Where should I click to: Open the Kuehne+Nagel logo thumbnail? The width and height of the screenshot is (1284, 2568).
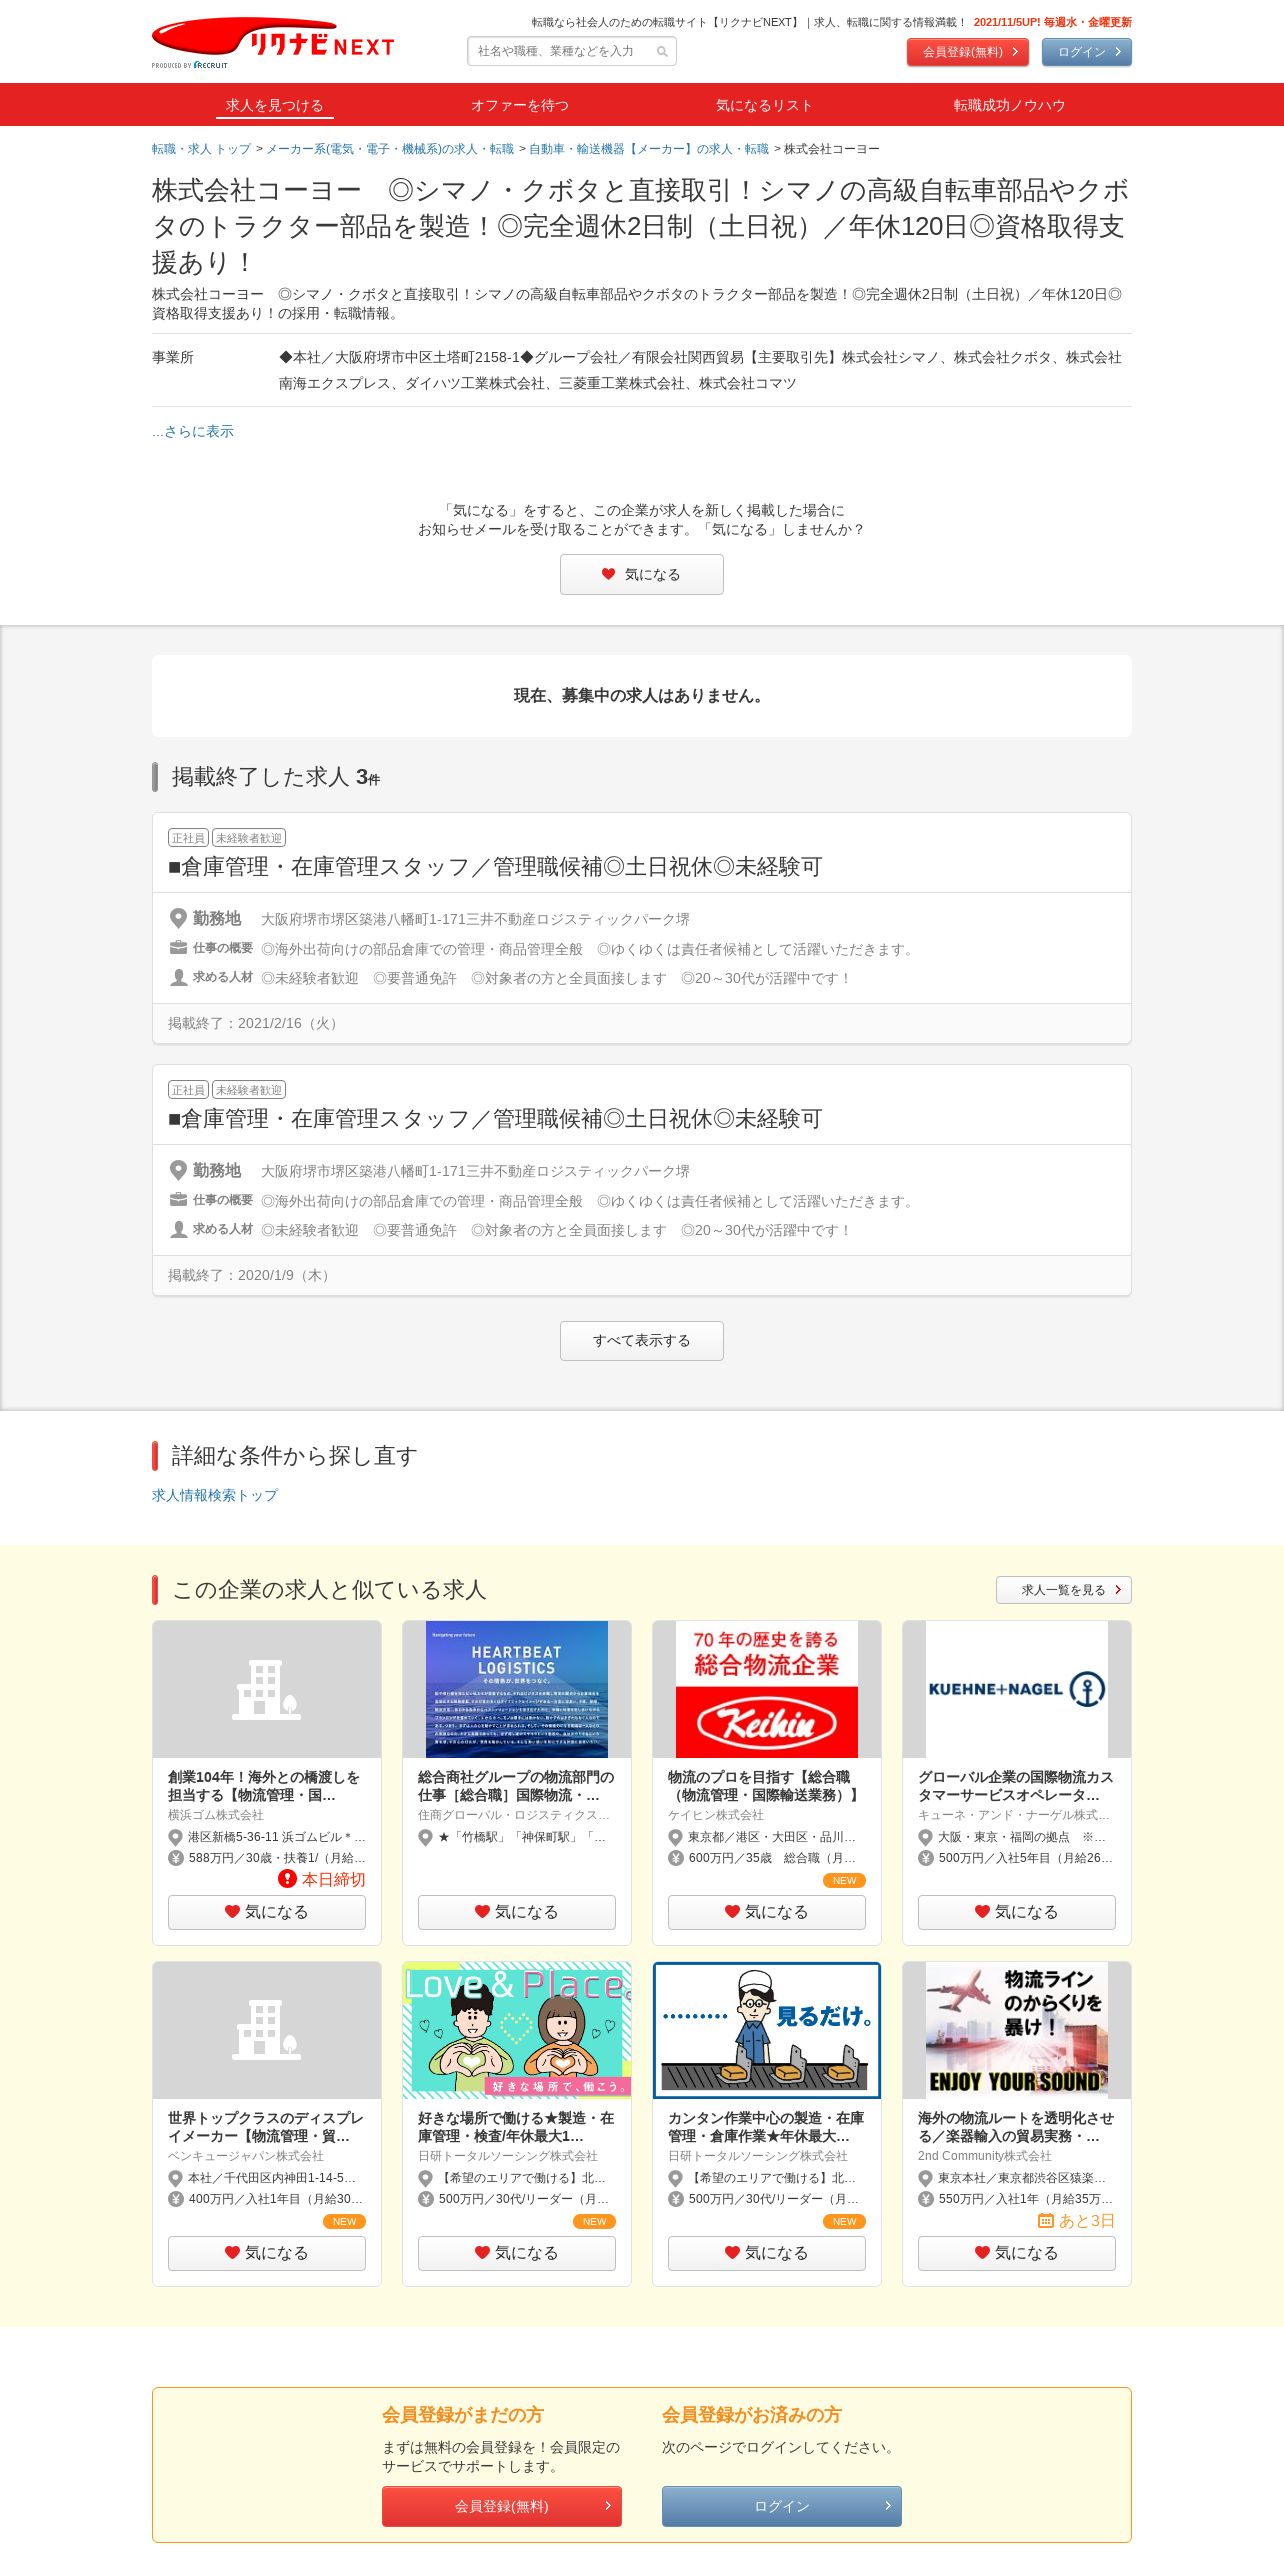click(1017, 1689)
